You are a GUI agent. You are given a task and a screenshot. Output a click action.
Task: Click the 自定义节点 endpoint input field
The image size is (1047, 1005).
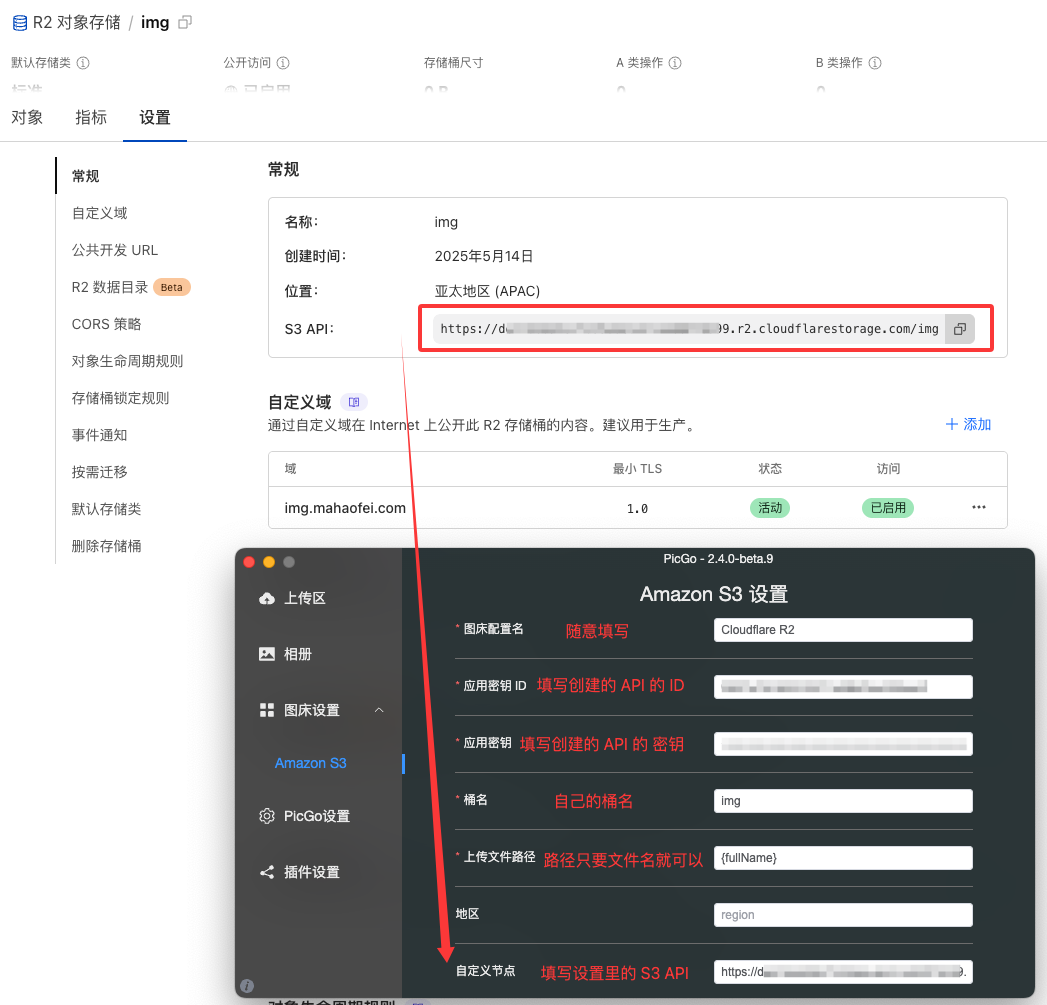(843, 972)
